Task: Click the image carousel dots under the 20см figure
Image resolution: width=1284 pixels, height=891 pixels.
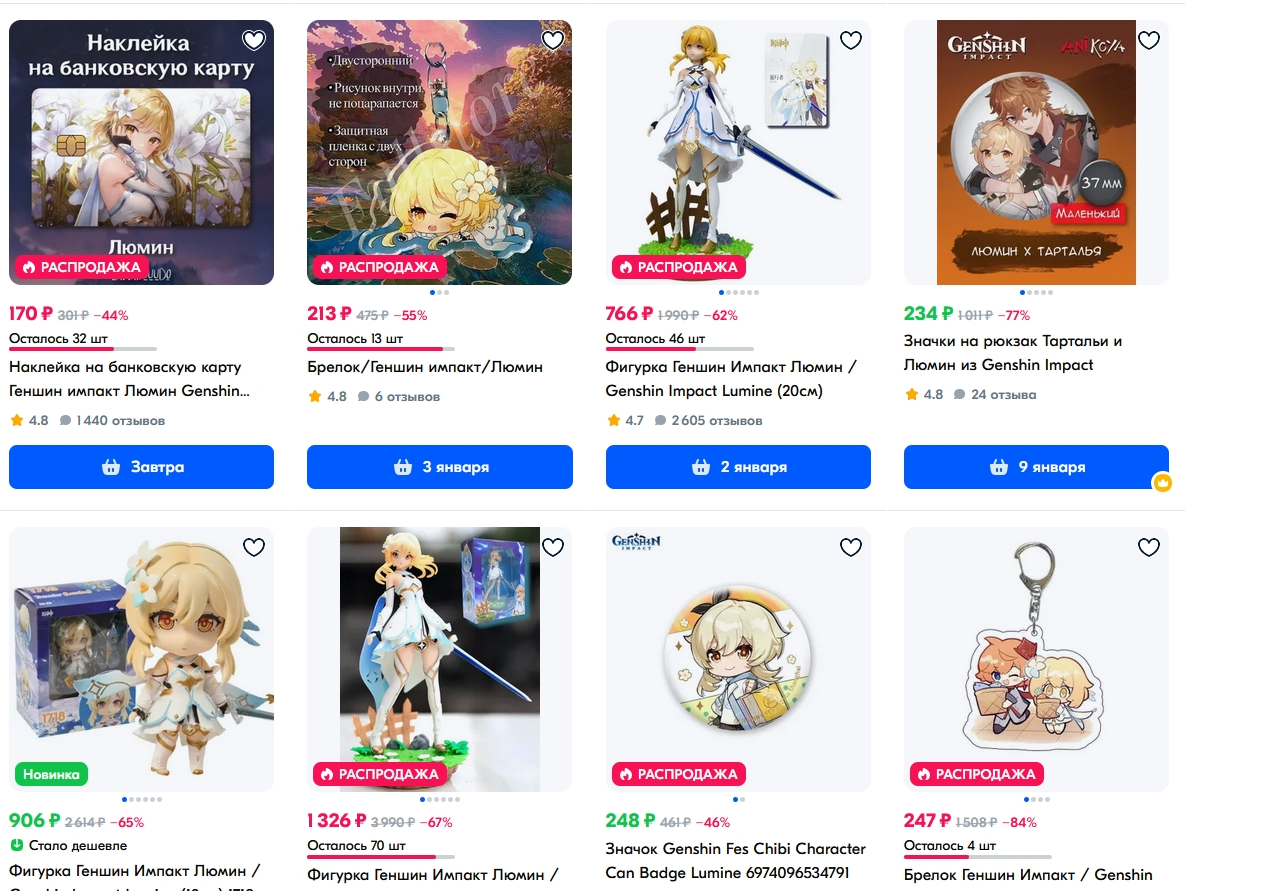Action: pos(738,293)
